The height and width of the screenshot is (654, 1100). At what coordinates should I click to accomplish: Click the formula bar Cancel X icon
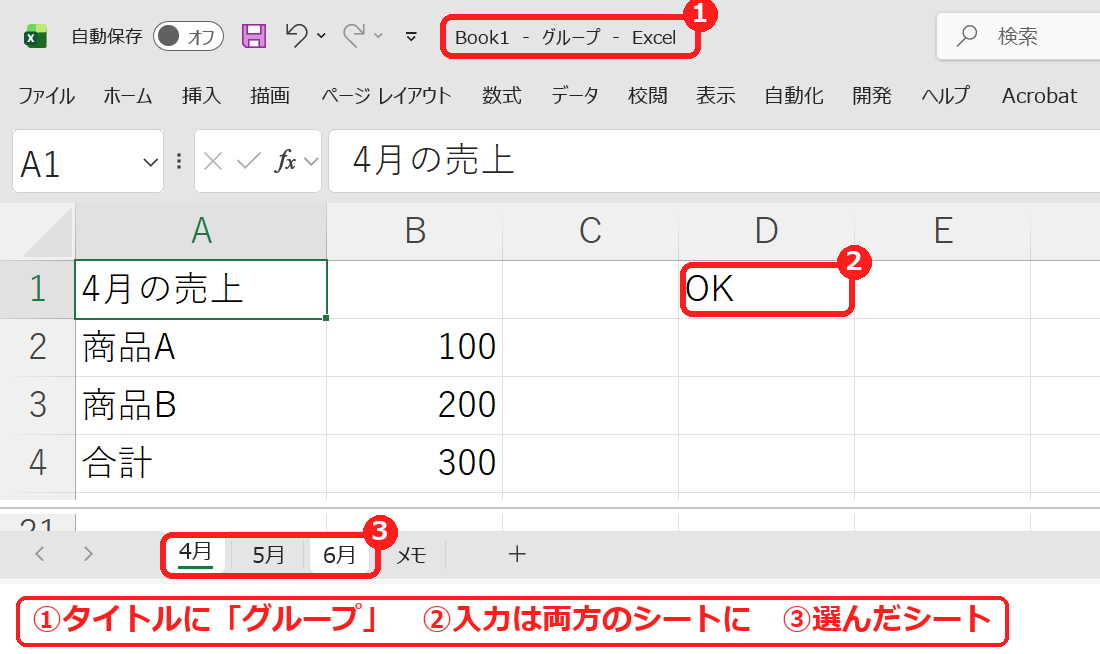[213, 162]
